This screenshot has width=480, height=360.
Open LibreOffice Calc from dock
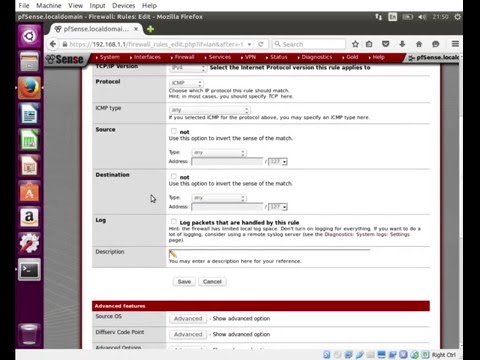pyautogui.click(x=29, y=140)
